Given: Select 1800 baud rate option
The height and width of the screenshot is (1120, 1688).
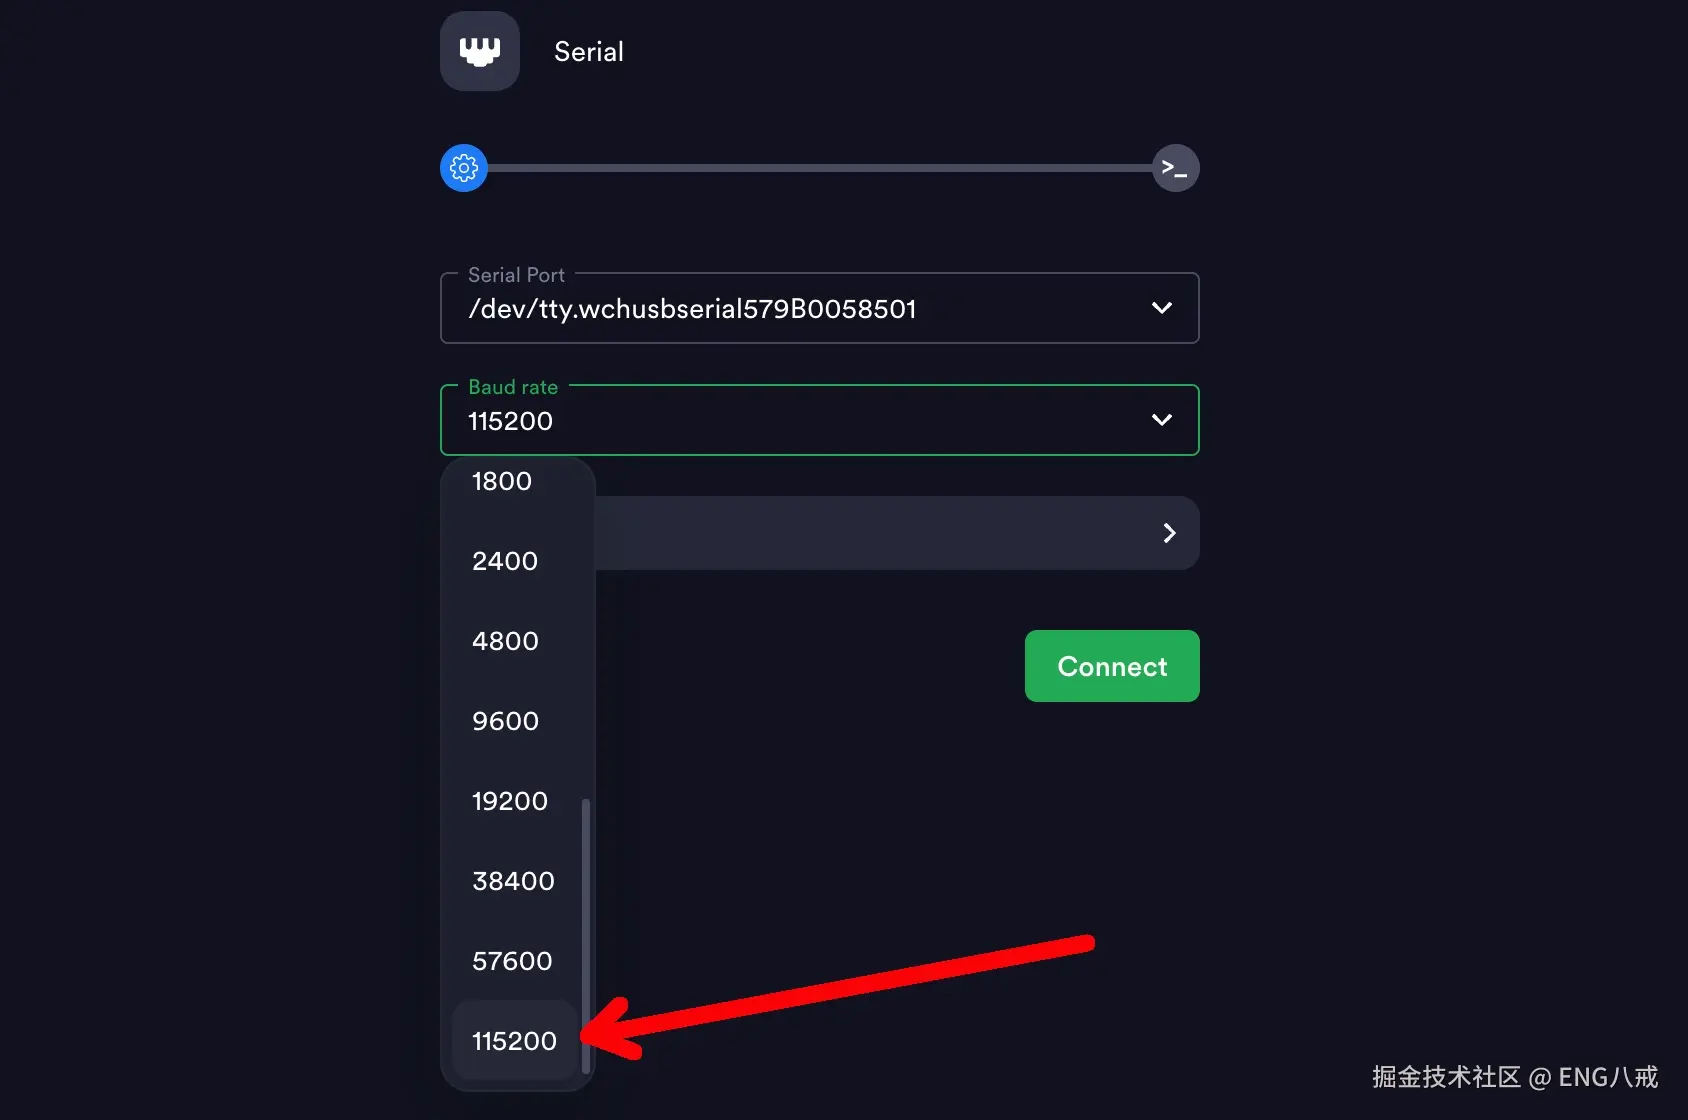Looking at the screenshot, I should (502, 482).
